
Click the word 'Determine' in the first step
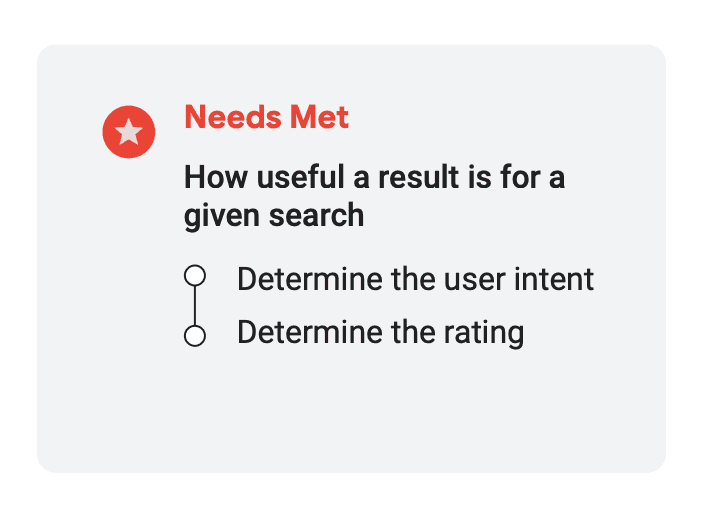(x=310, y=279)
